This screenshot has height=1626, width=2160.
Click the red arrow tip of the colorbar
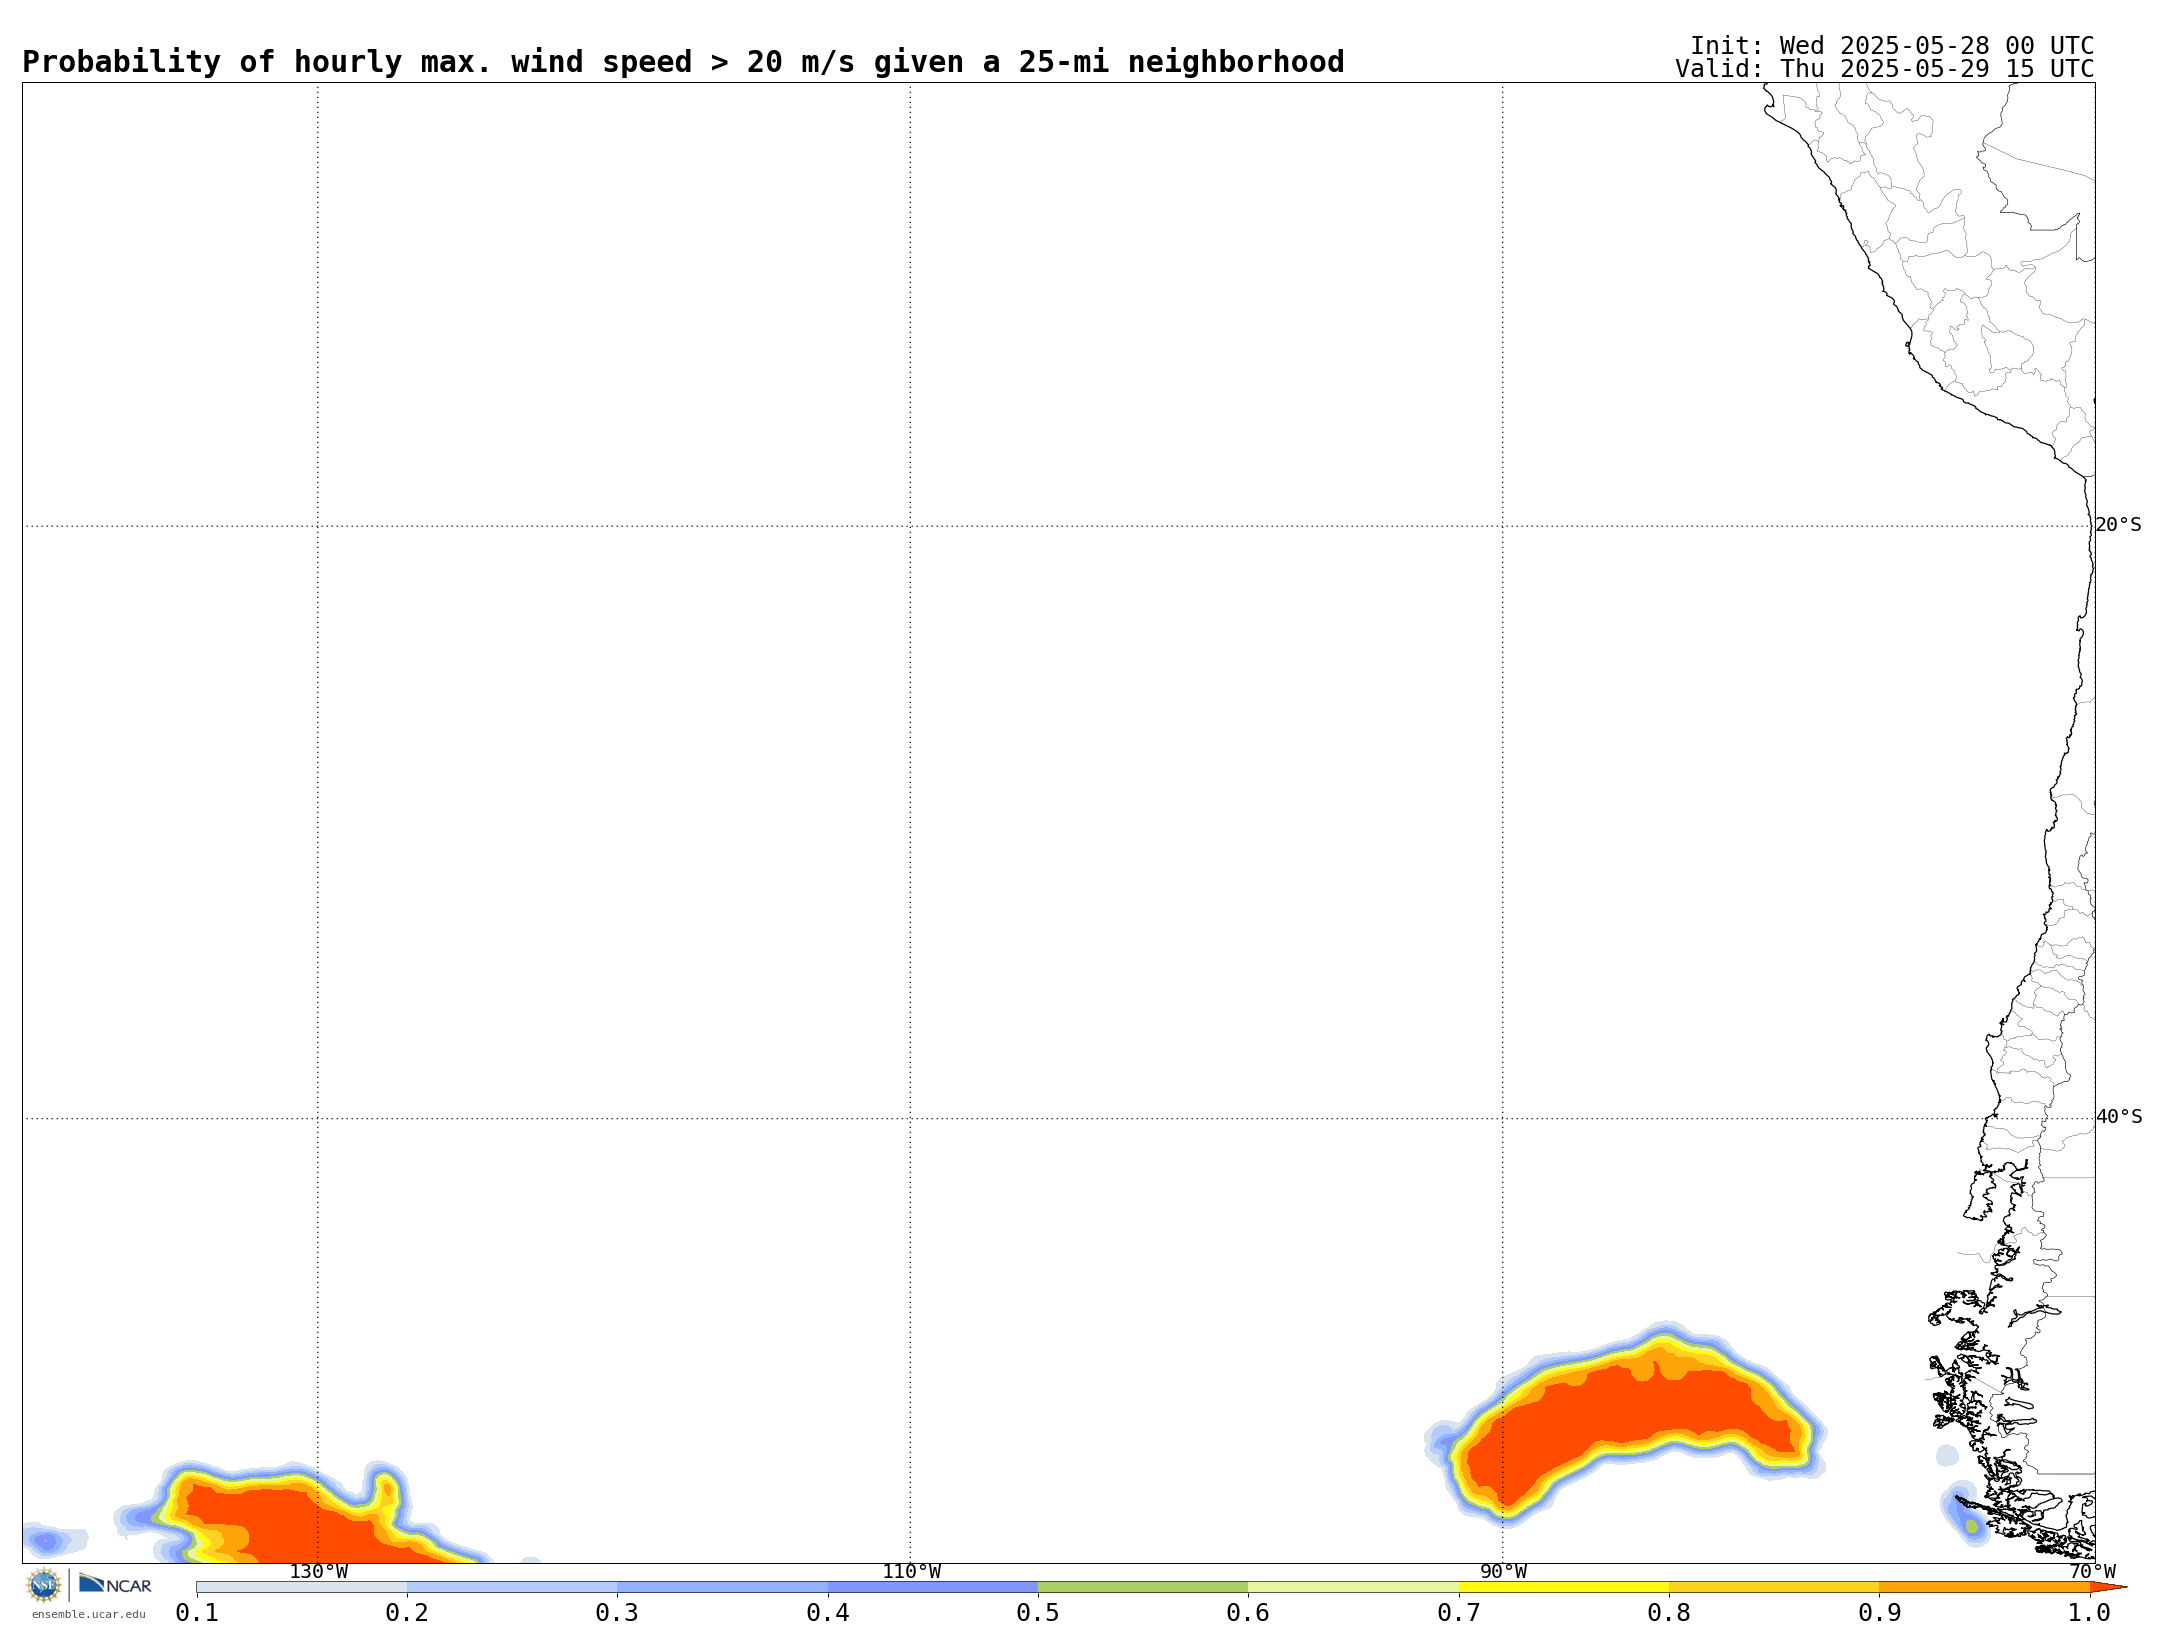coord(2108,1587)
